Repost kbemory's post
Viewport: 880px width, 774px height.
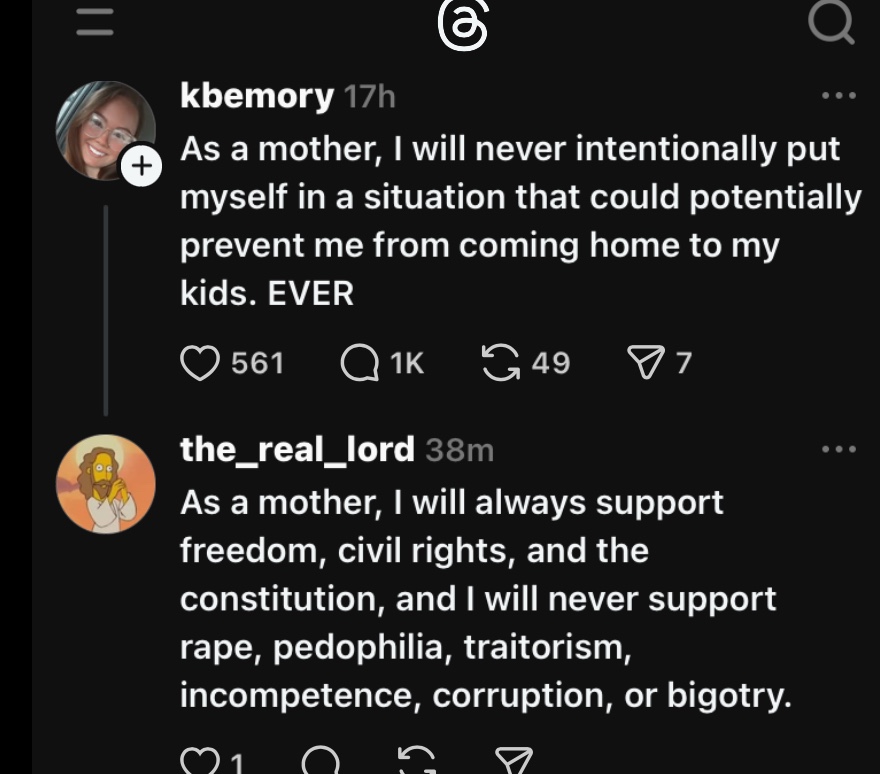point(500,363)
